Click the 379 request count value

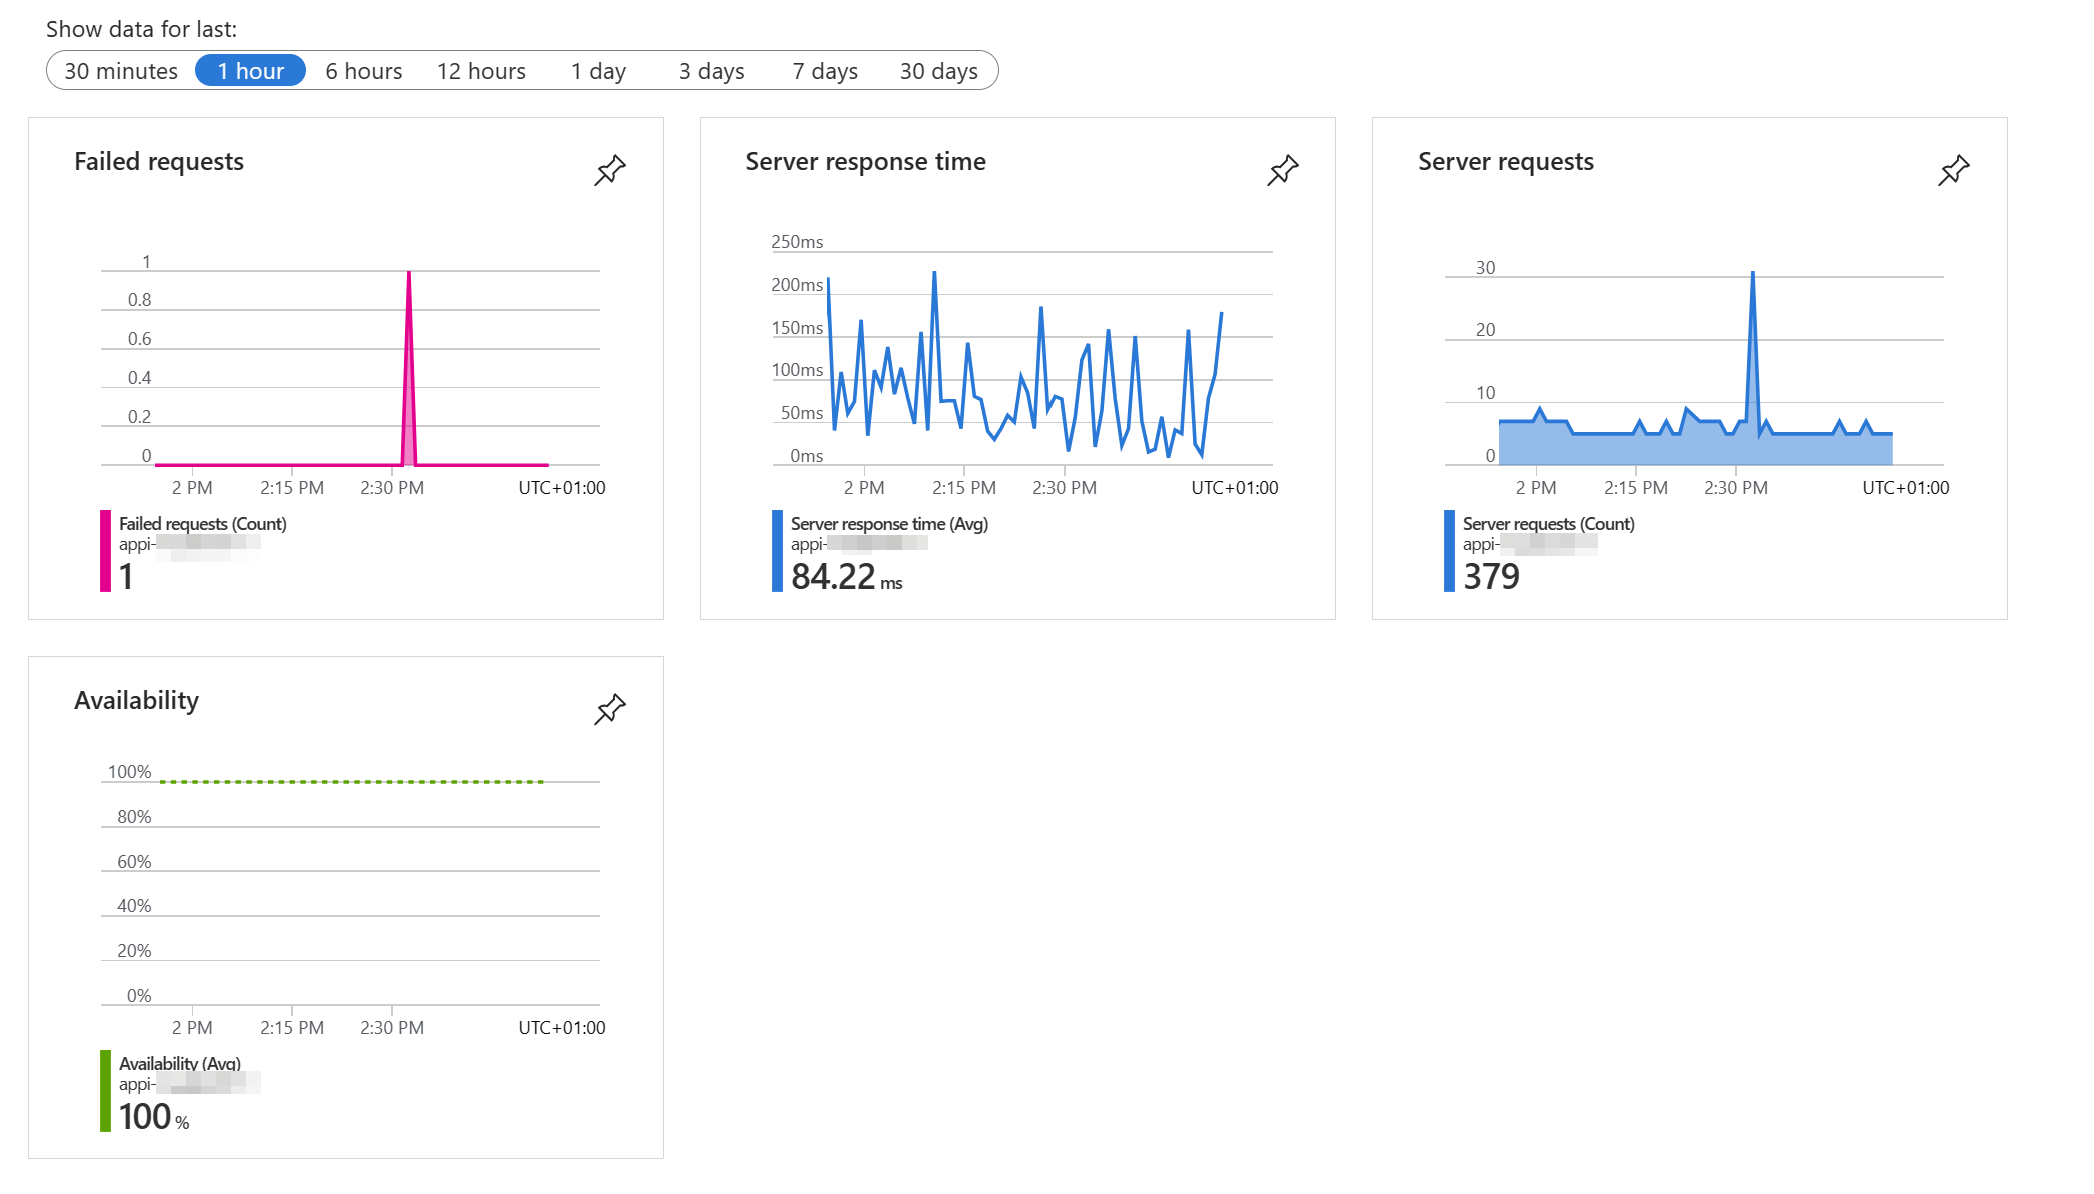point(1491,577)
